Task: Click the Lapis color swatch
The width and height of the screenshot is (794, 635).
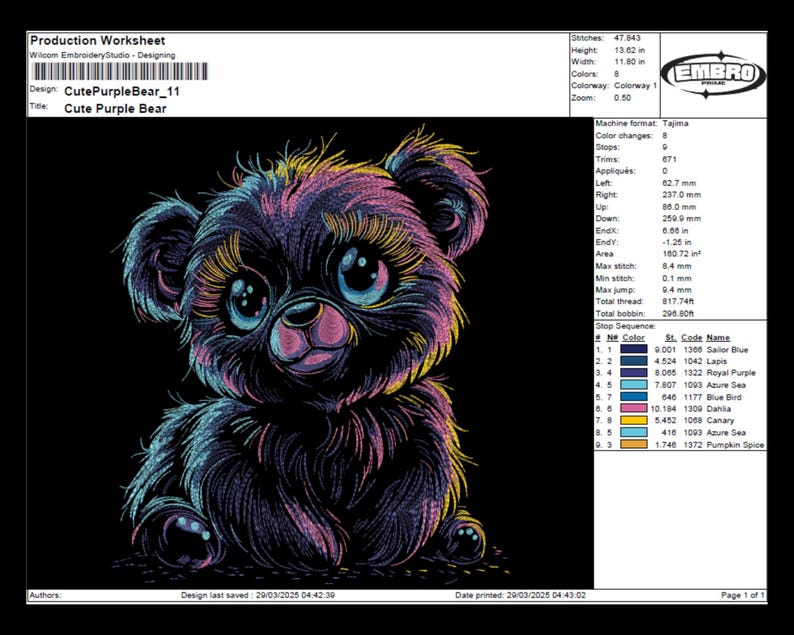Action: coord(633,361)
